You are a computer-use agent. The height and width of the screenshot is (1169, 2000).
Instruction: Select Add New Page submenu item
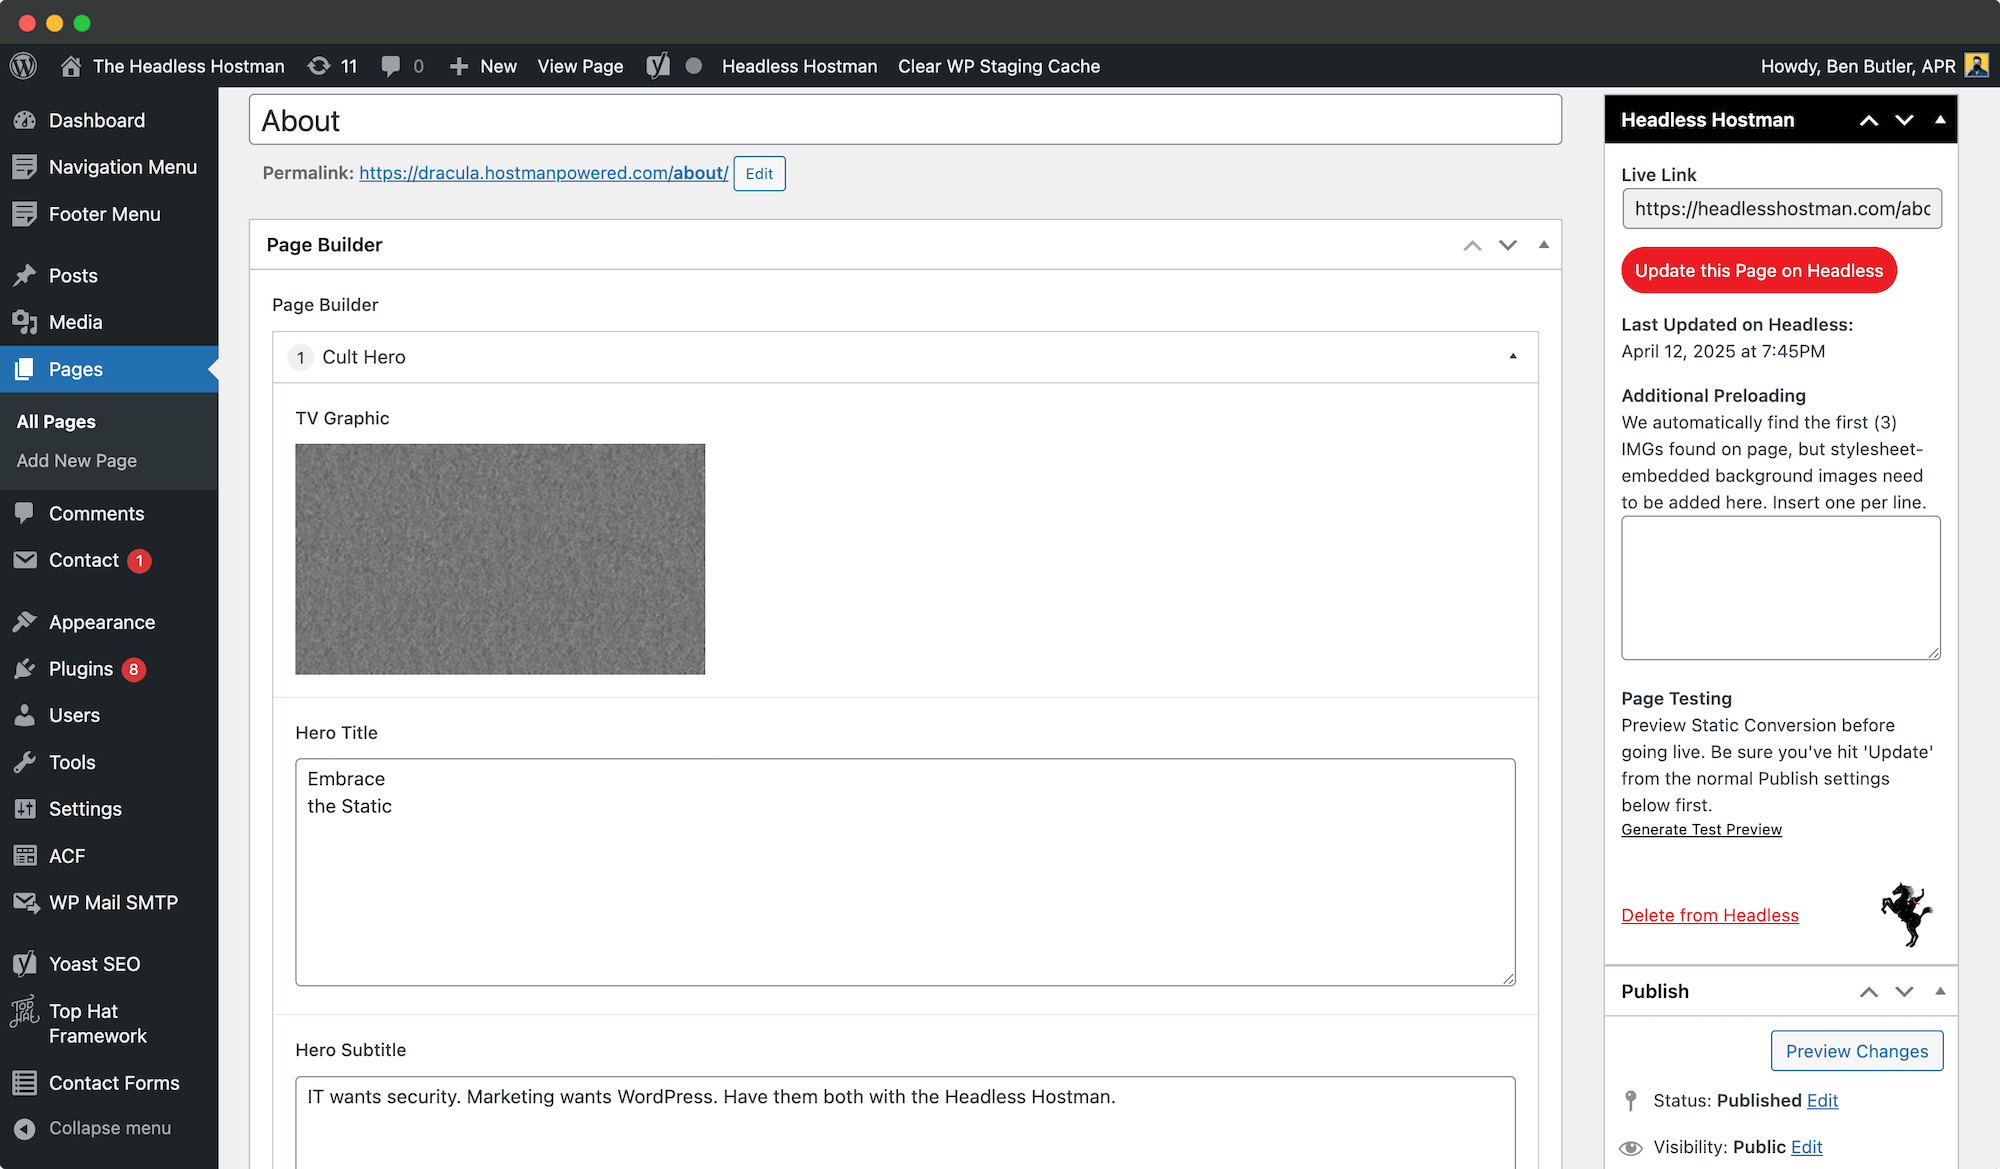pyautogui.click(x=76, y=461)
